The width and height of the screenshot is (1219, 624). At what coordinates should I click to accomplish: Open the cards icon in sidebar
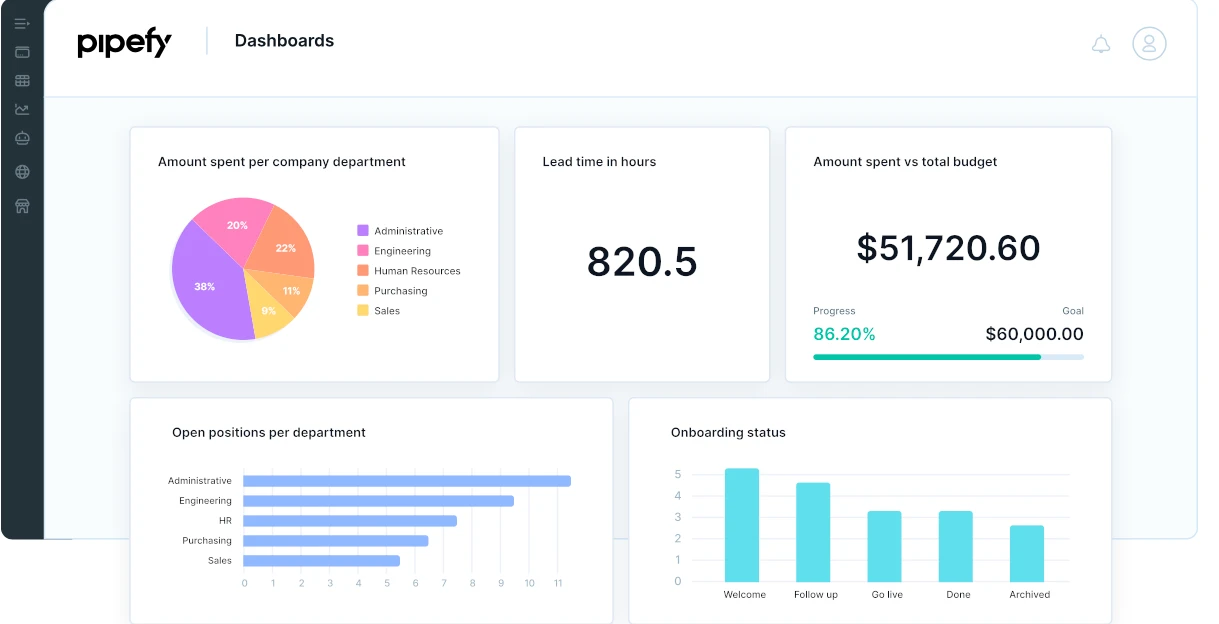tap(22, 52)
